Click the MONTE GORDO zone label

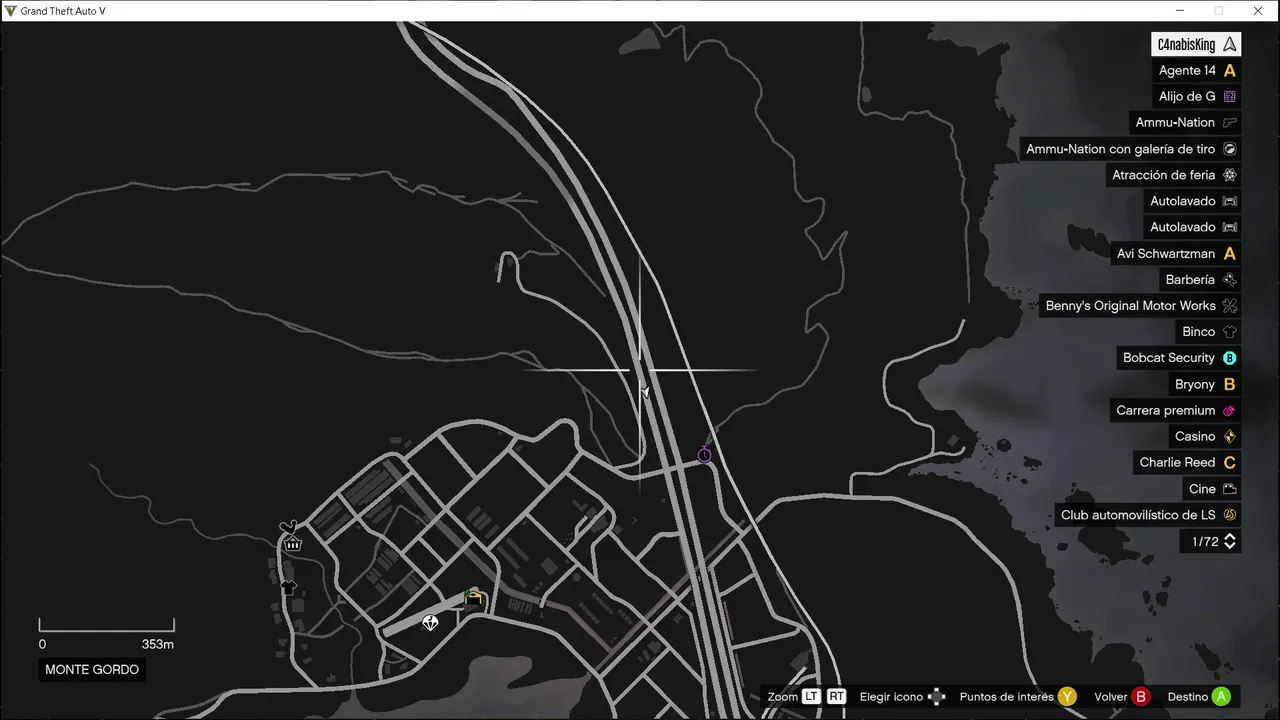pyautogui.click(x=92, y=670)
